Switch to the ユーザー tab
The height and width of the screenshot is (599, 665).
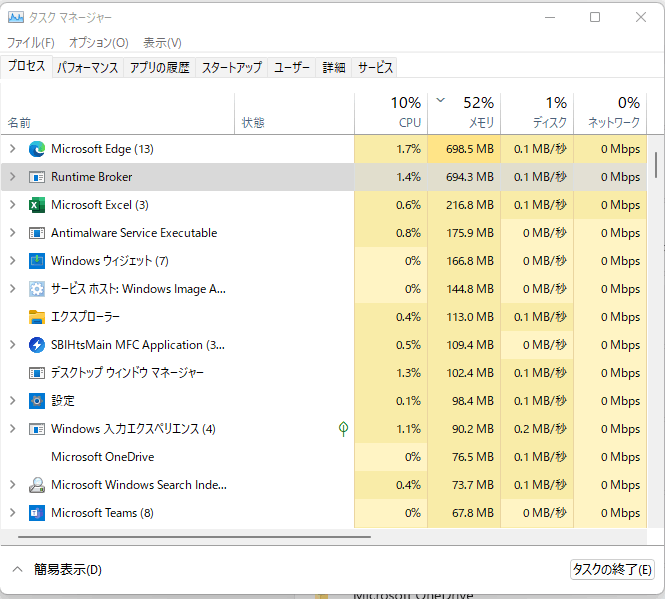coord(291,67)
